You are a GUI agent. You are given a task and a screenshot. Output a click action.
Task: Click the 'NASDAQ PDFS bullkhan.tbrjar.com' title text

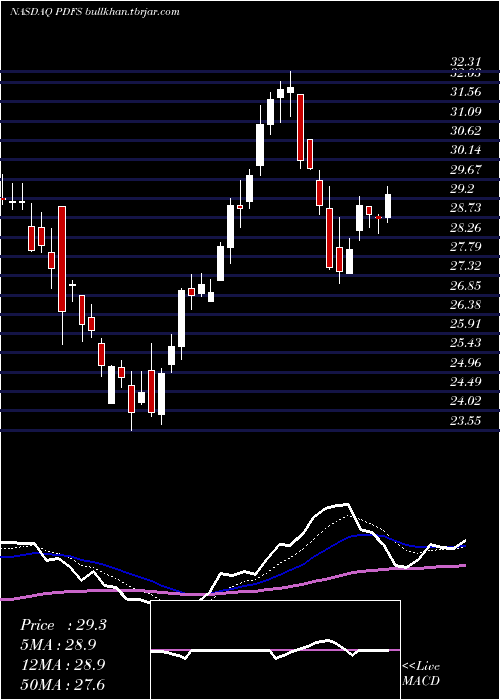(x=95, y=12)
